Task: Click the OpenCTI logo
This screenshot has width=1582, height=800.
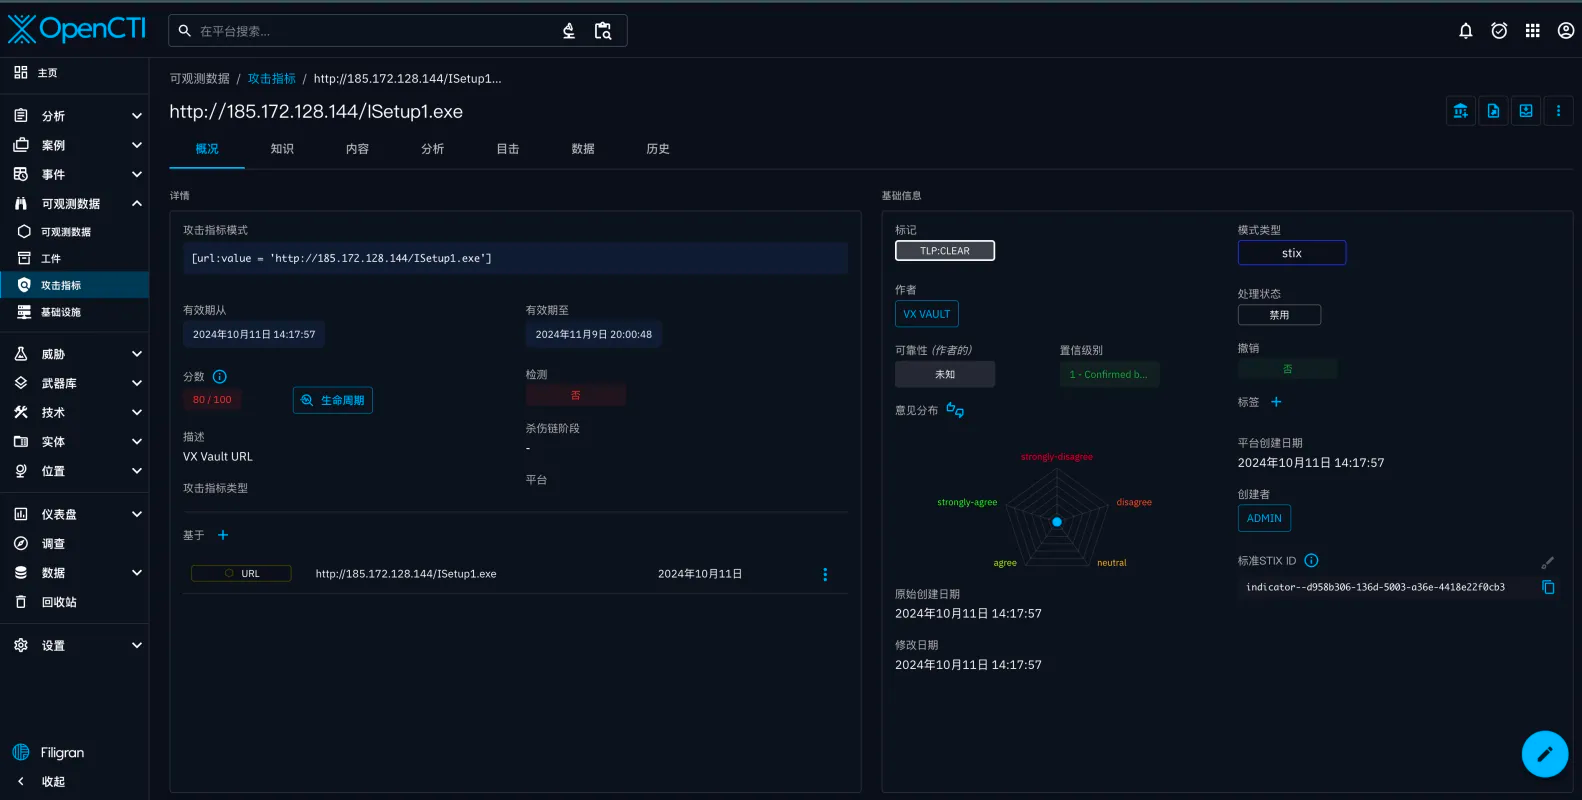Action: coord(77,29)
